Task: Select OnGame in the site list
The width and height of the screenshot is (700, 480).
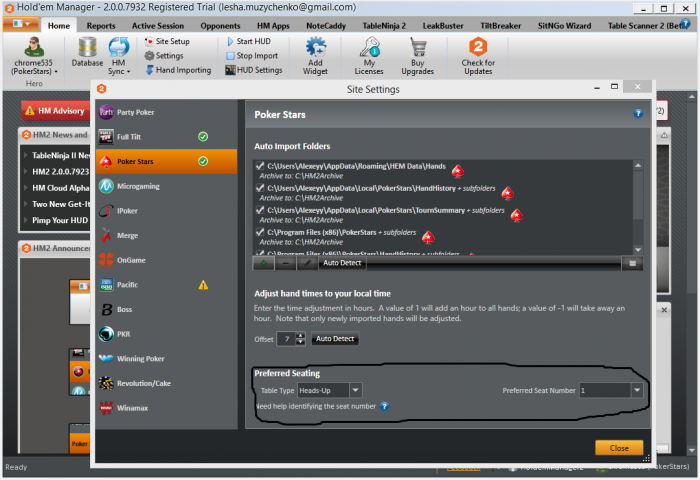Action: pyautogui.click(x=166, y=260)
